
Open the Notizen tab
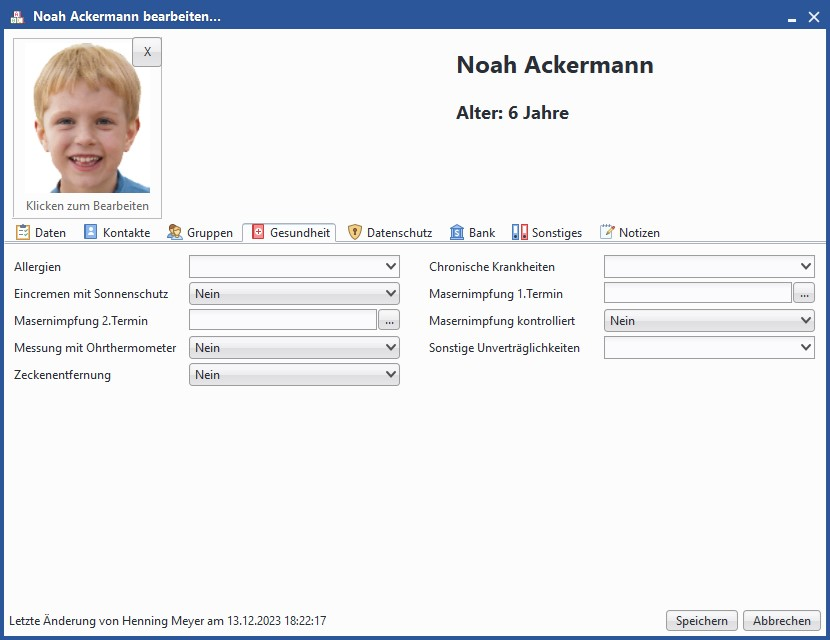[629, 232]
